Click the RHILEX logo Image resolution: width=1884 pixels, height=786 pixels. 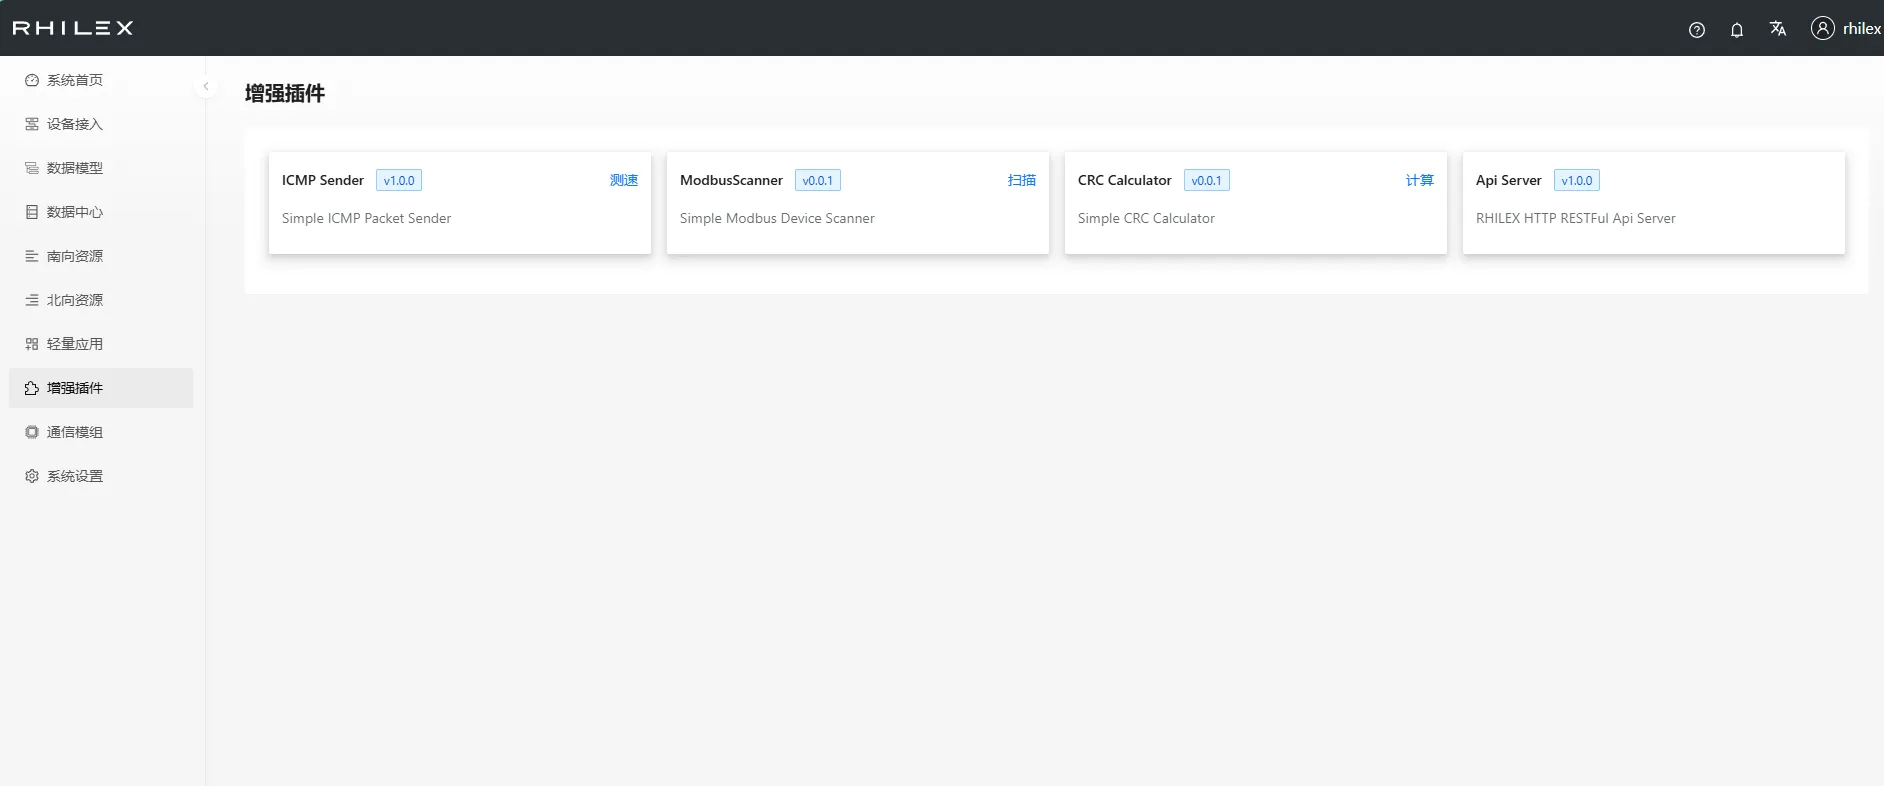73,28
